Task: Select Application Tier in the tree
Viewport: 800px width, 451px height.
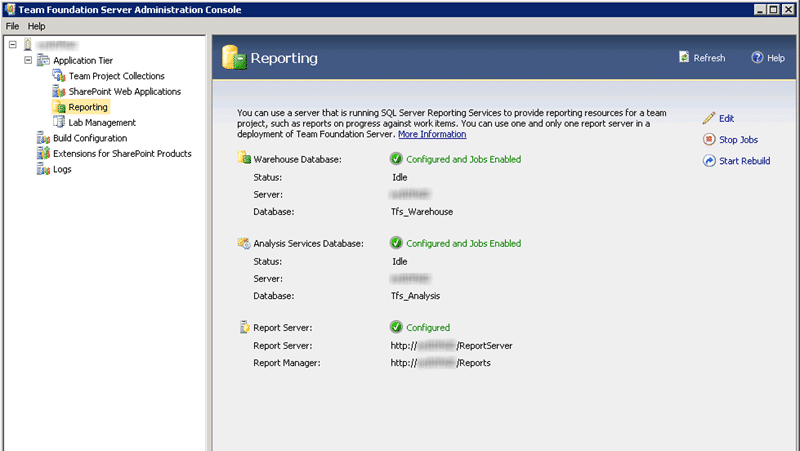Action: (x=83, y=60)
